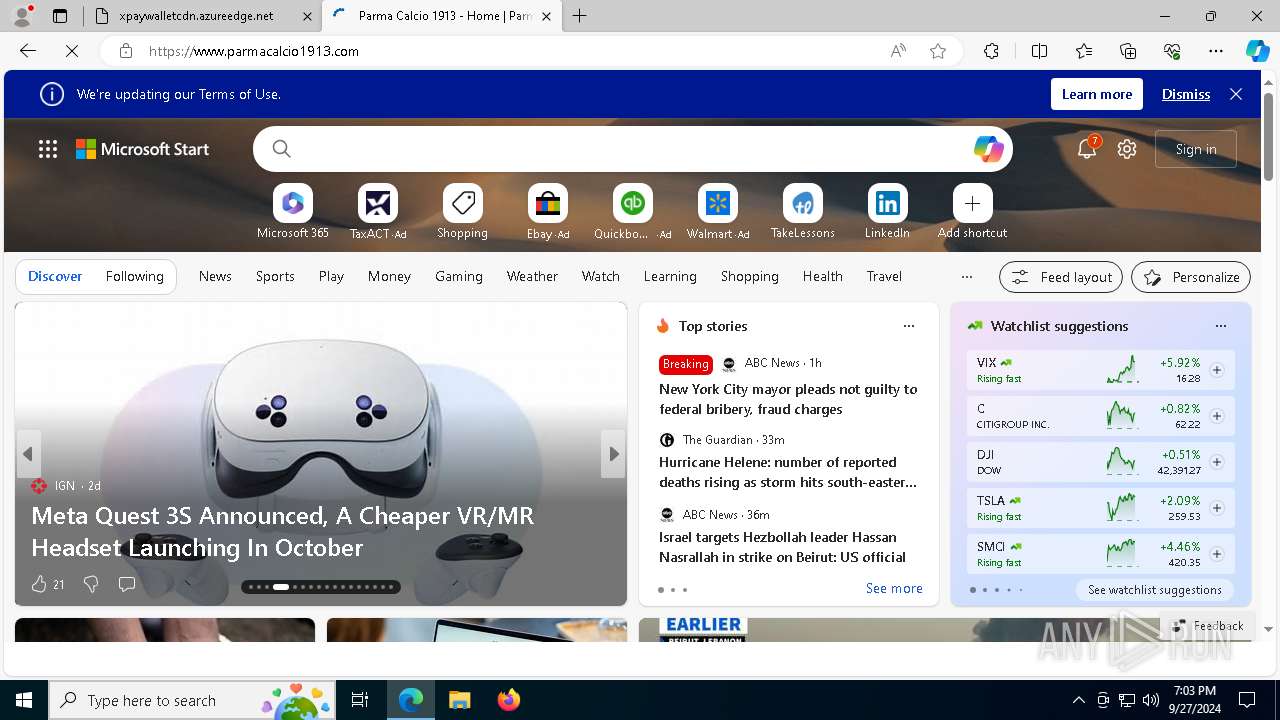Open Microsoft Start settings gear
Screen dimensions: 1280x720
point(1127,149)
